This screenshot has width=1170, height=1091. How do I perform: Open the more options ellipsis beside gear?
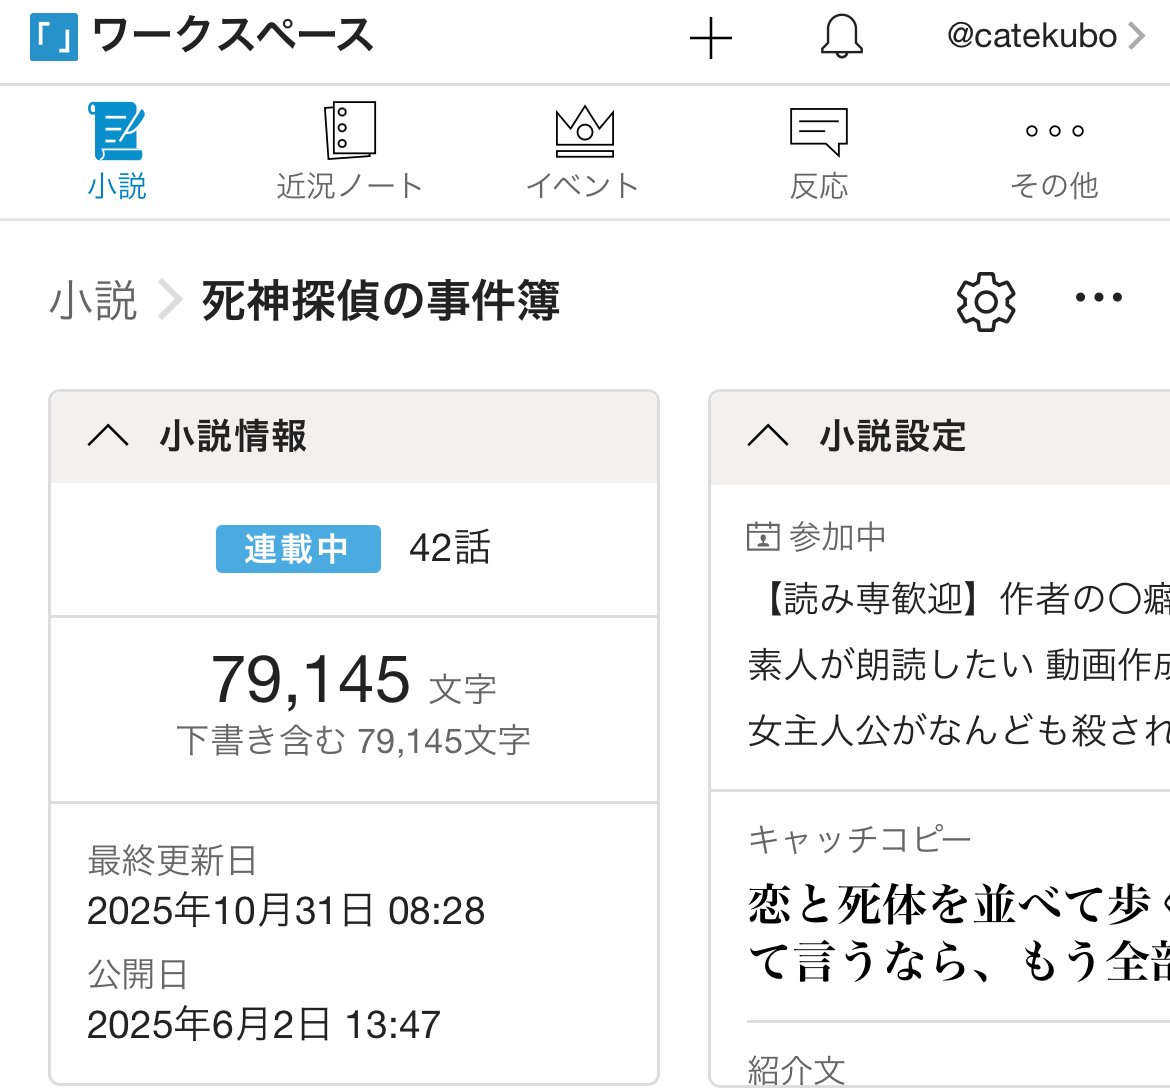1098,298
